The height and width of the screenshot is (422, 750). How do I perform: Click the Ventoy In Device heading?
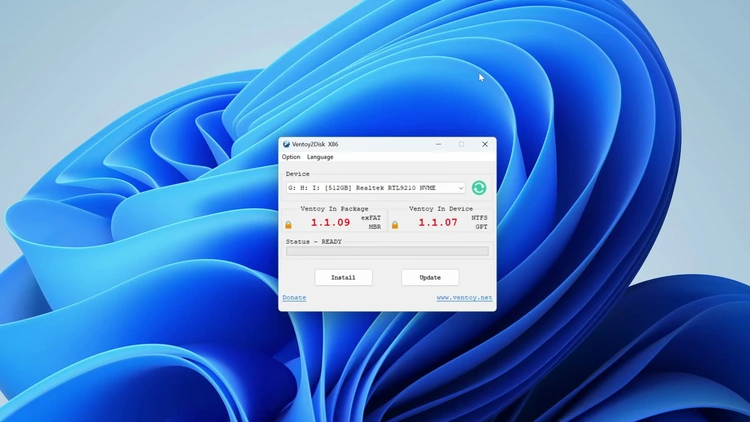[441, 209]
